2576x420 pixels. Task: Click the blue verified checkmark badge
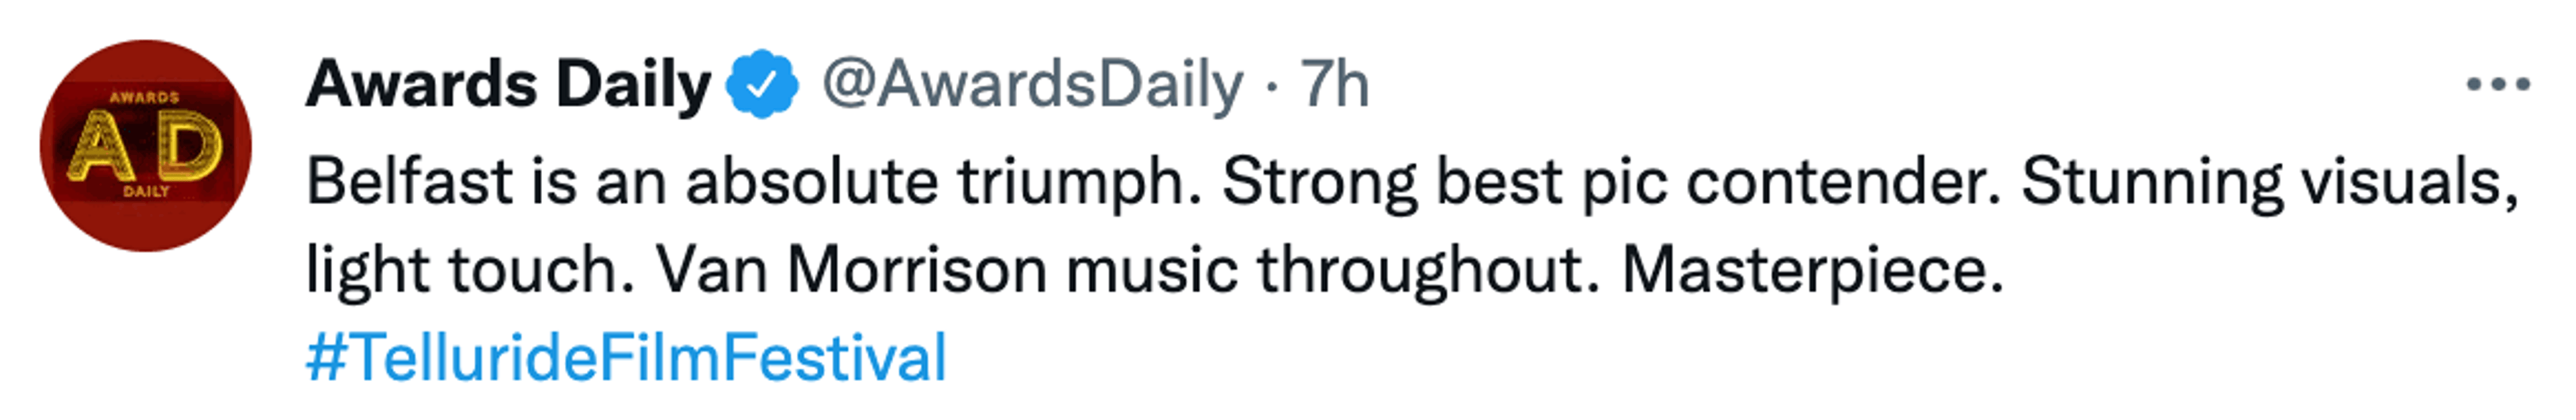point(762,85)
